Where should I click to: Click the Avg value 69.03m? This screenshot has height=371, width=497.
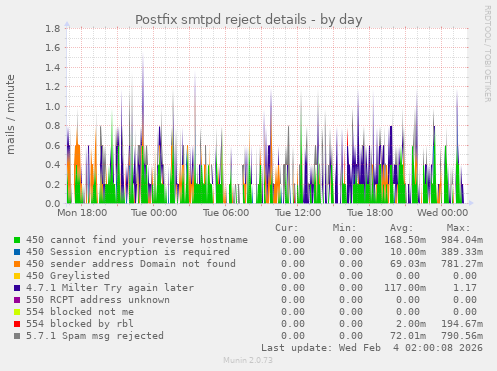coord(408,264)
